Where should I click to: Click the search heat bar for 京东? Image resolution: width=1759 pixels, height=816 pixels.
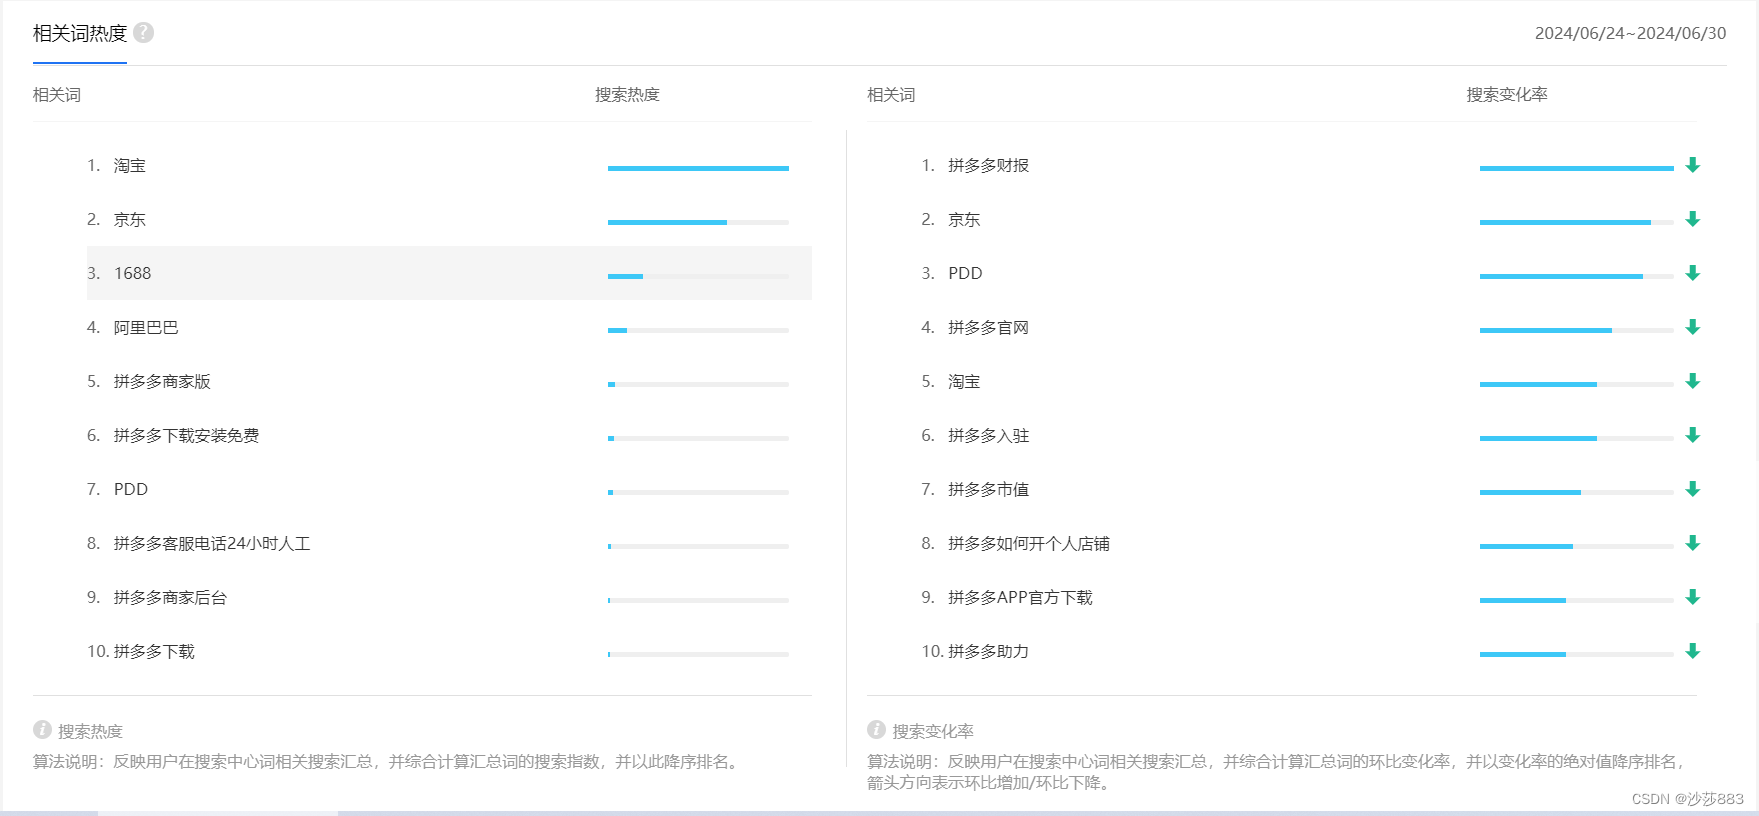698,222
